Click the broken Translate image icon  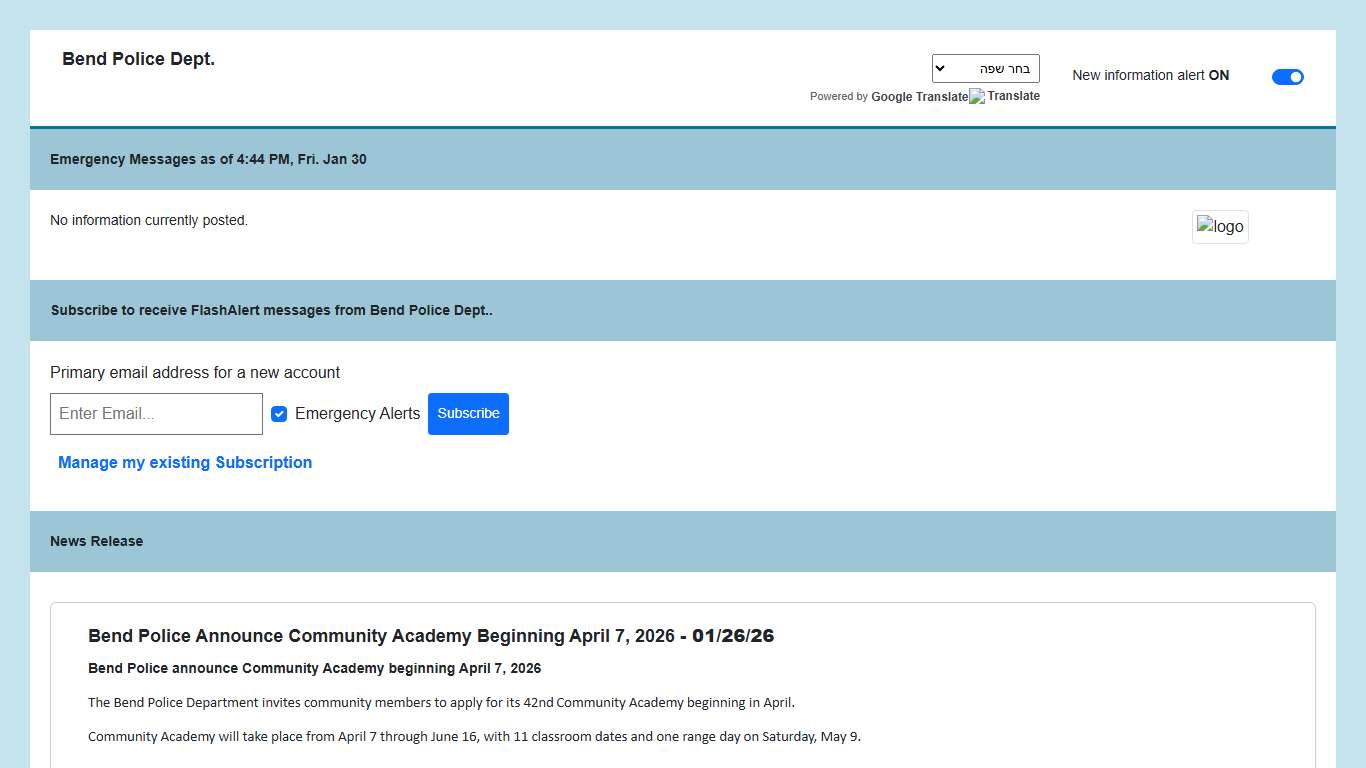point(977,97)
